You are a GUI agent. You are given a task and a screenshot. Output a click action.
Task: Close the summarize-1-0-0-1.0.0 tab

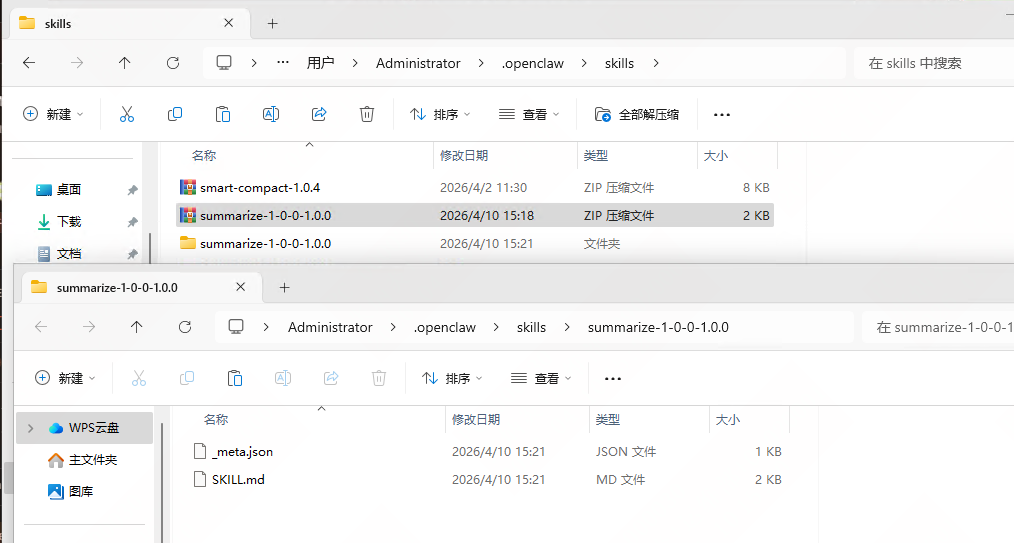coord(241,287)
